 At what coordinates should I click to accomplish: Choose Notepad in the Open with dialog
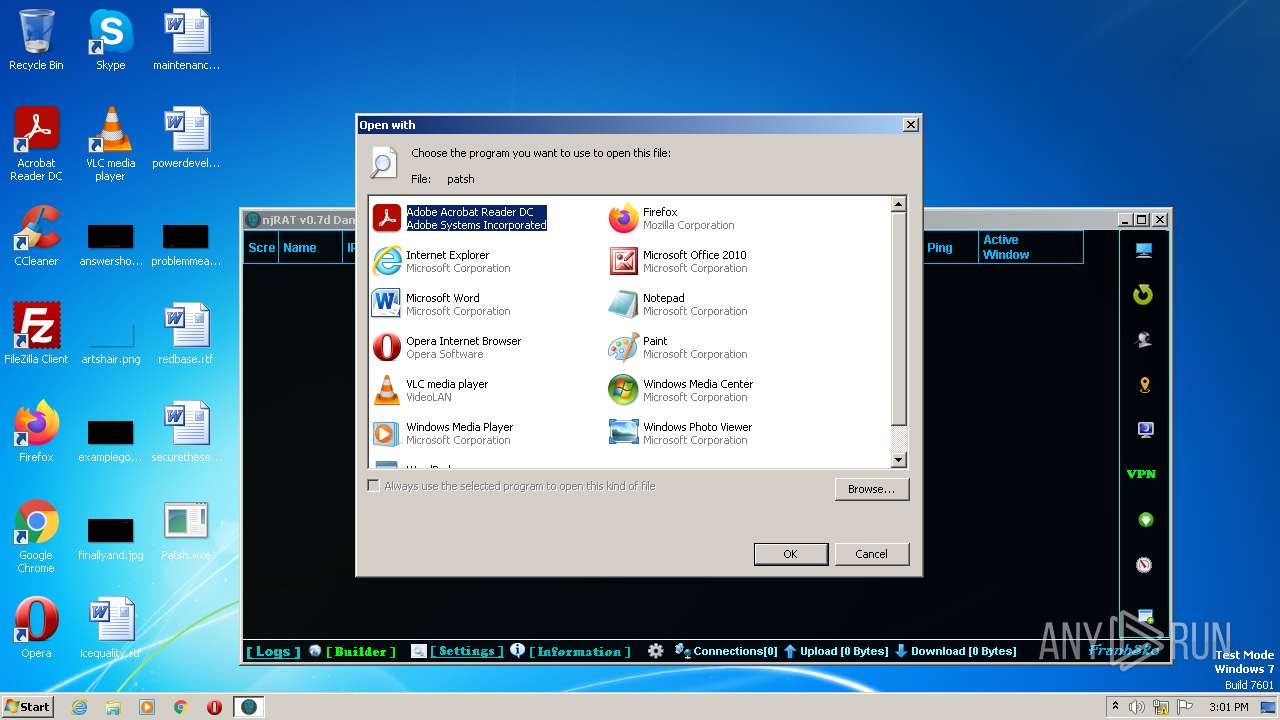click(678, 304)
